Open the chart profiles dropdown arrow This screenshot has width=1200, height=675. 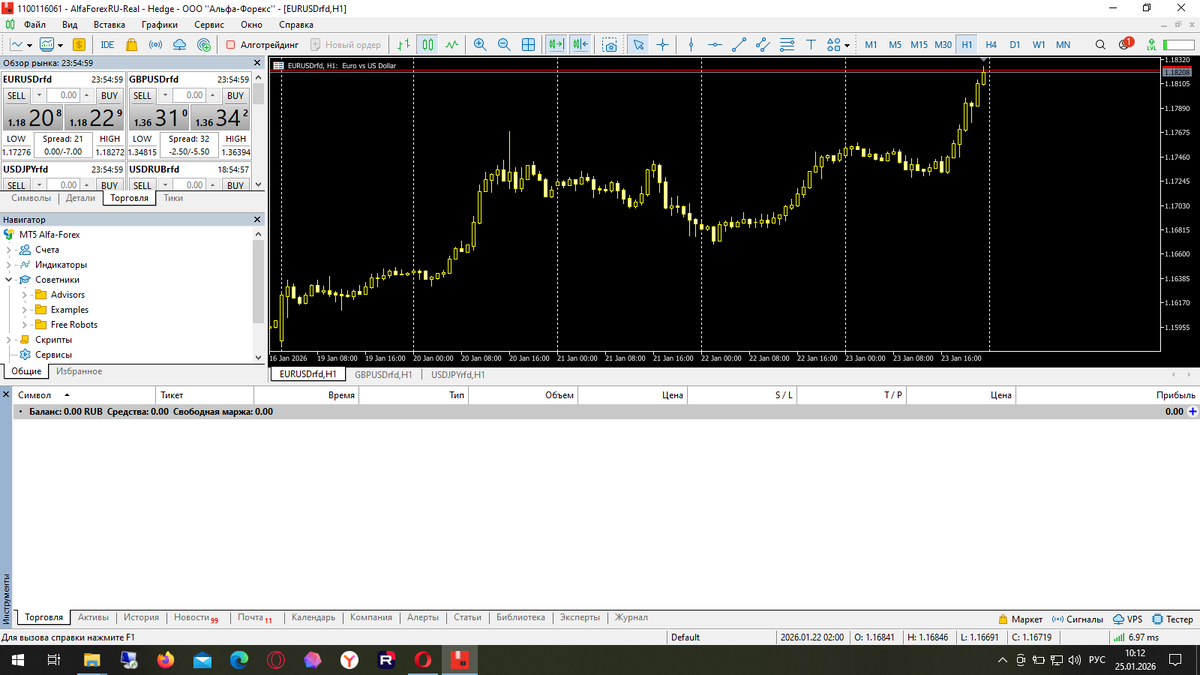click(60, 45)
